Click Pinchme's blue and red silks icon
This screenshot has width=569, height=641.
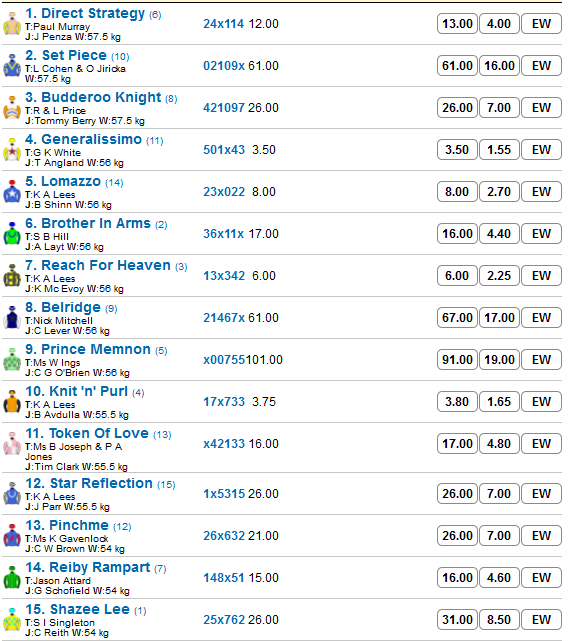(x=12, y=536)
